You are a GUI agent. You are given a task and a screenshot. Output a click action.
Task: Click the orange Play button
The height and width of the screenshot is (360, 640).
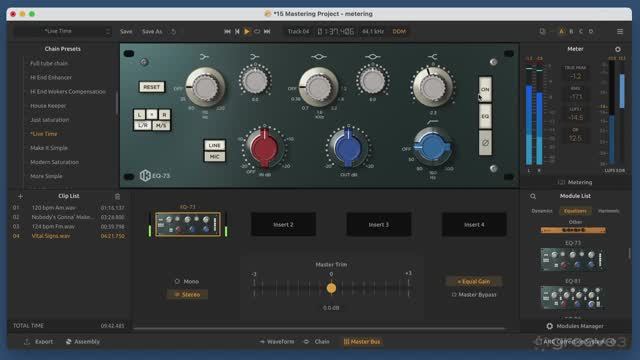point(247,31)
